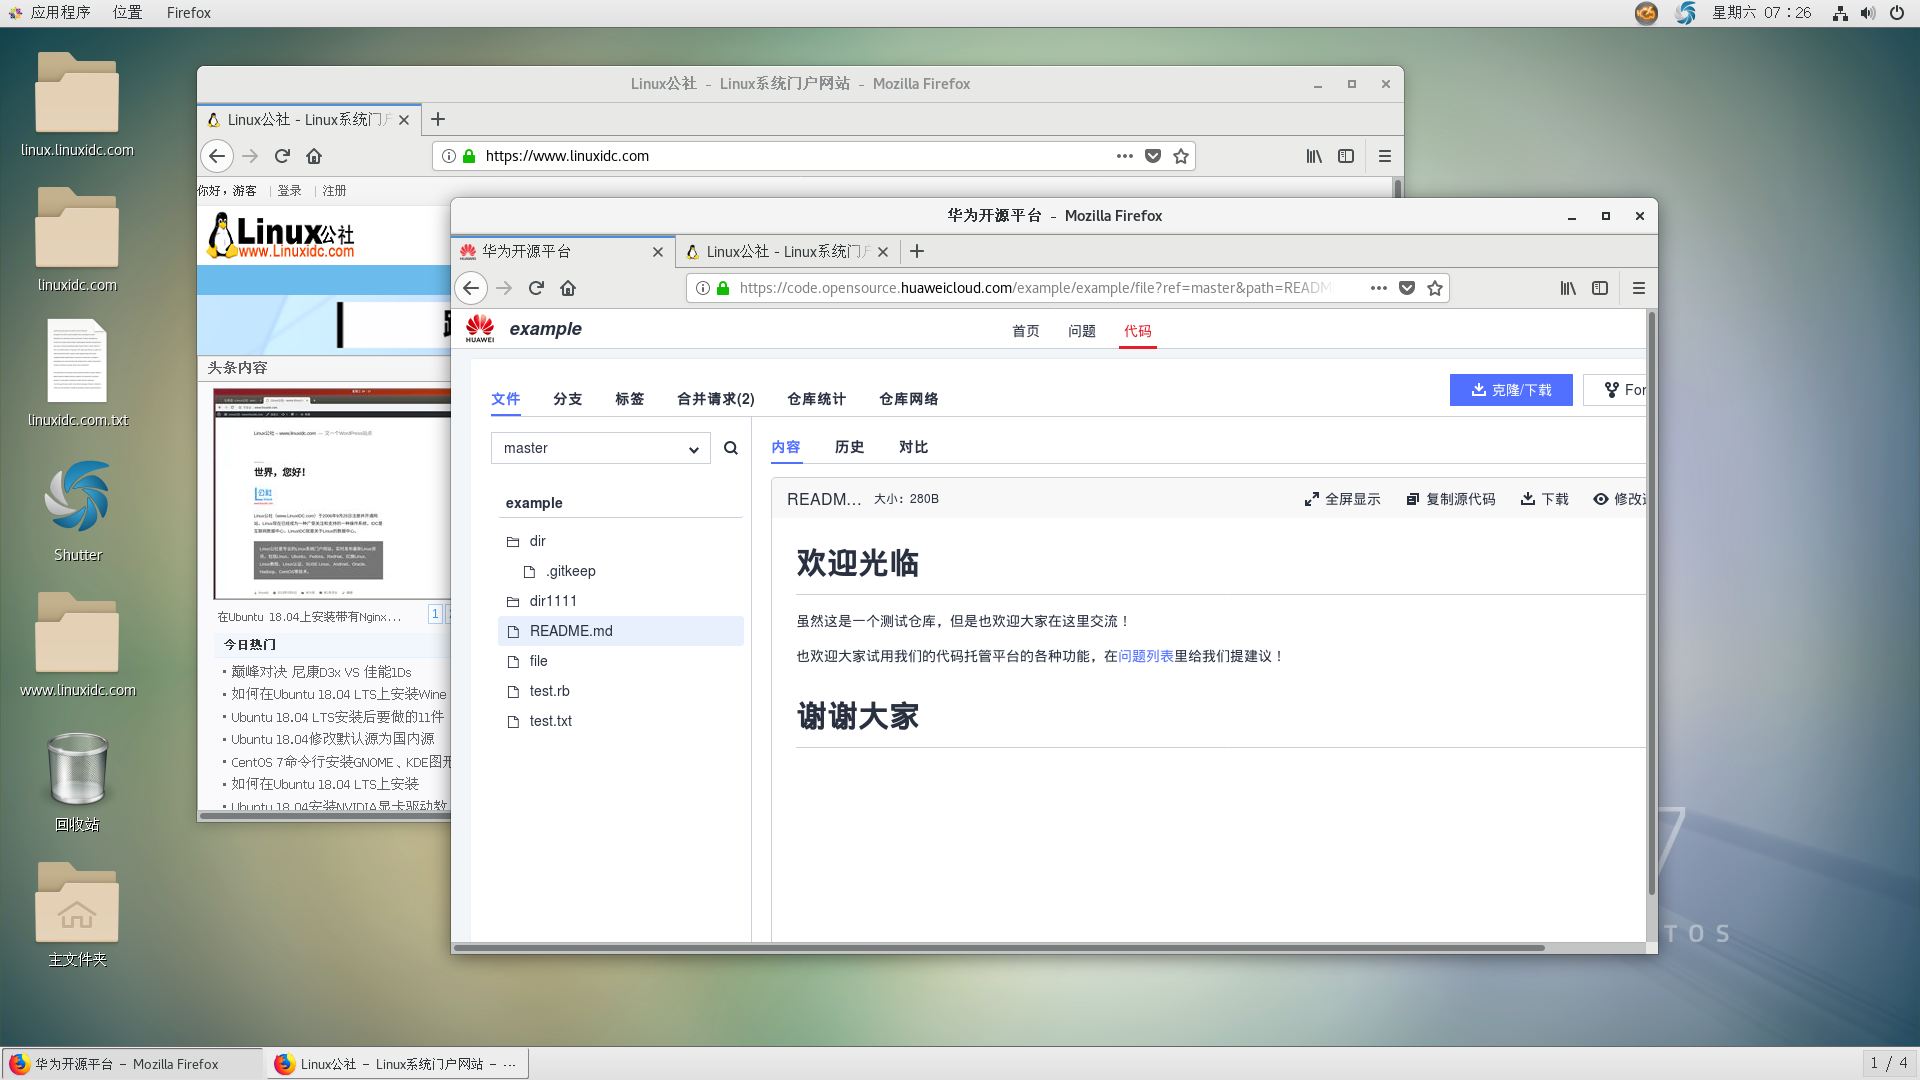The width and height of the screenshot is (1920, 1080).
Task: Open dir1111 folder in file tree
Action: click(x=553, y=601)
